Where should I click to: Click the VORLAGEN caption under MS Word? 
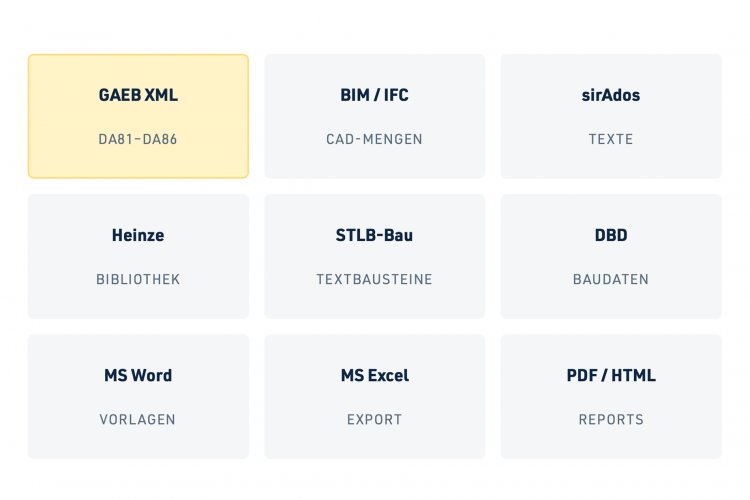138,420
